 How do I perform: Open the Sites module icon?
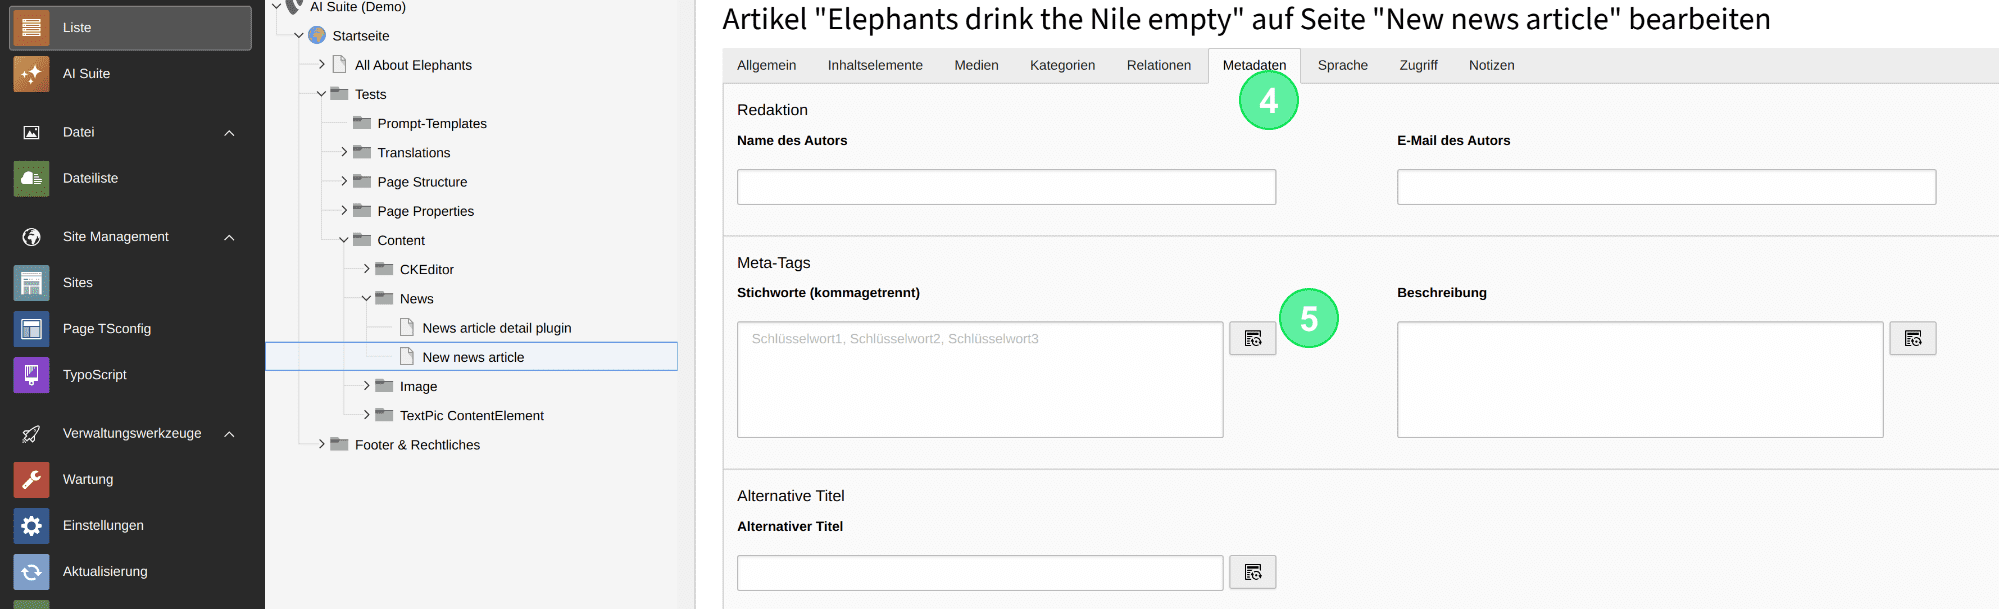tap(31, 283)
